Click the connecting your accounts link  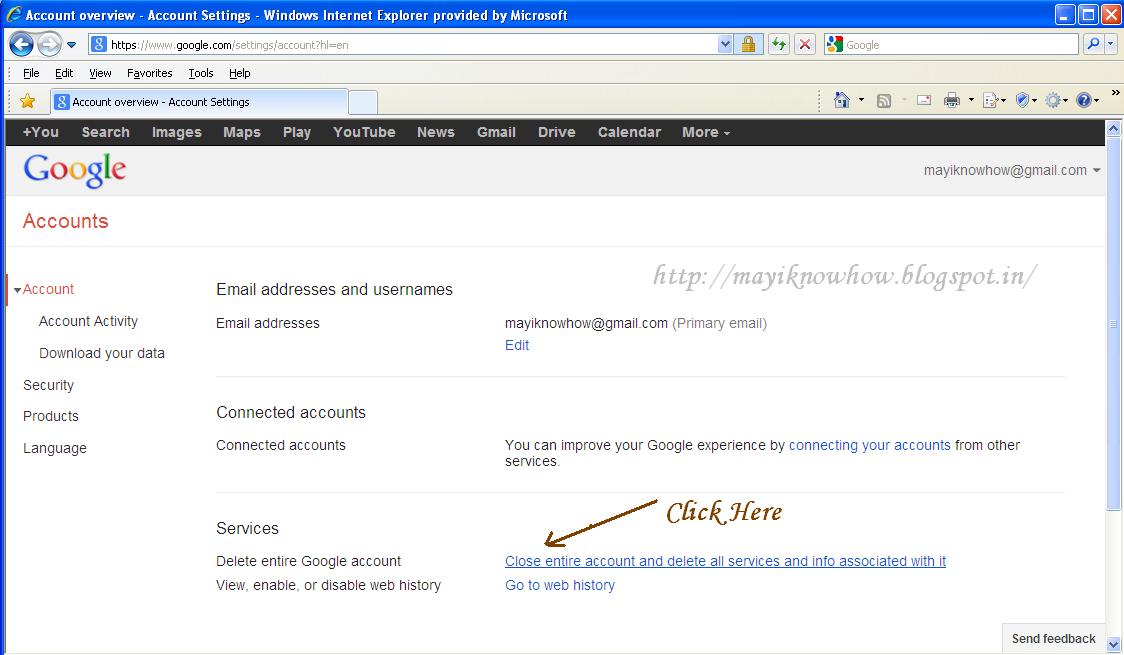[x=870, y=445]
